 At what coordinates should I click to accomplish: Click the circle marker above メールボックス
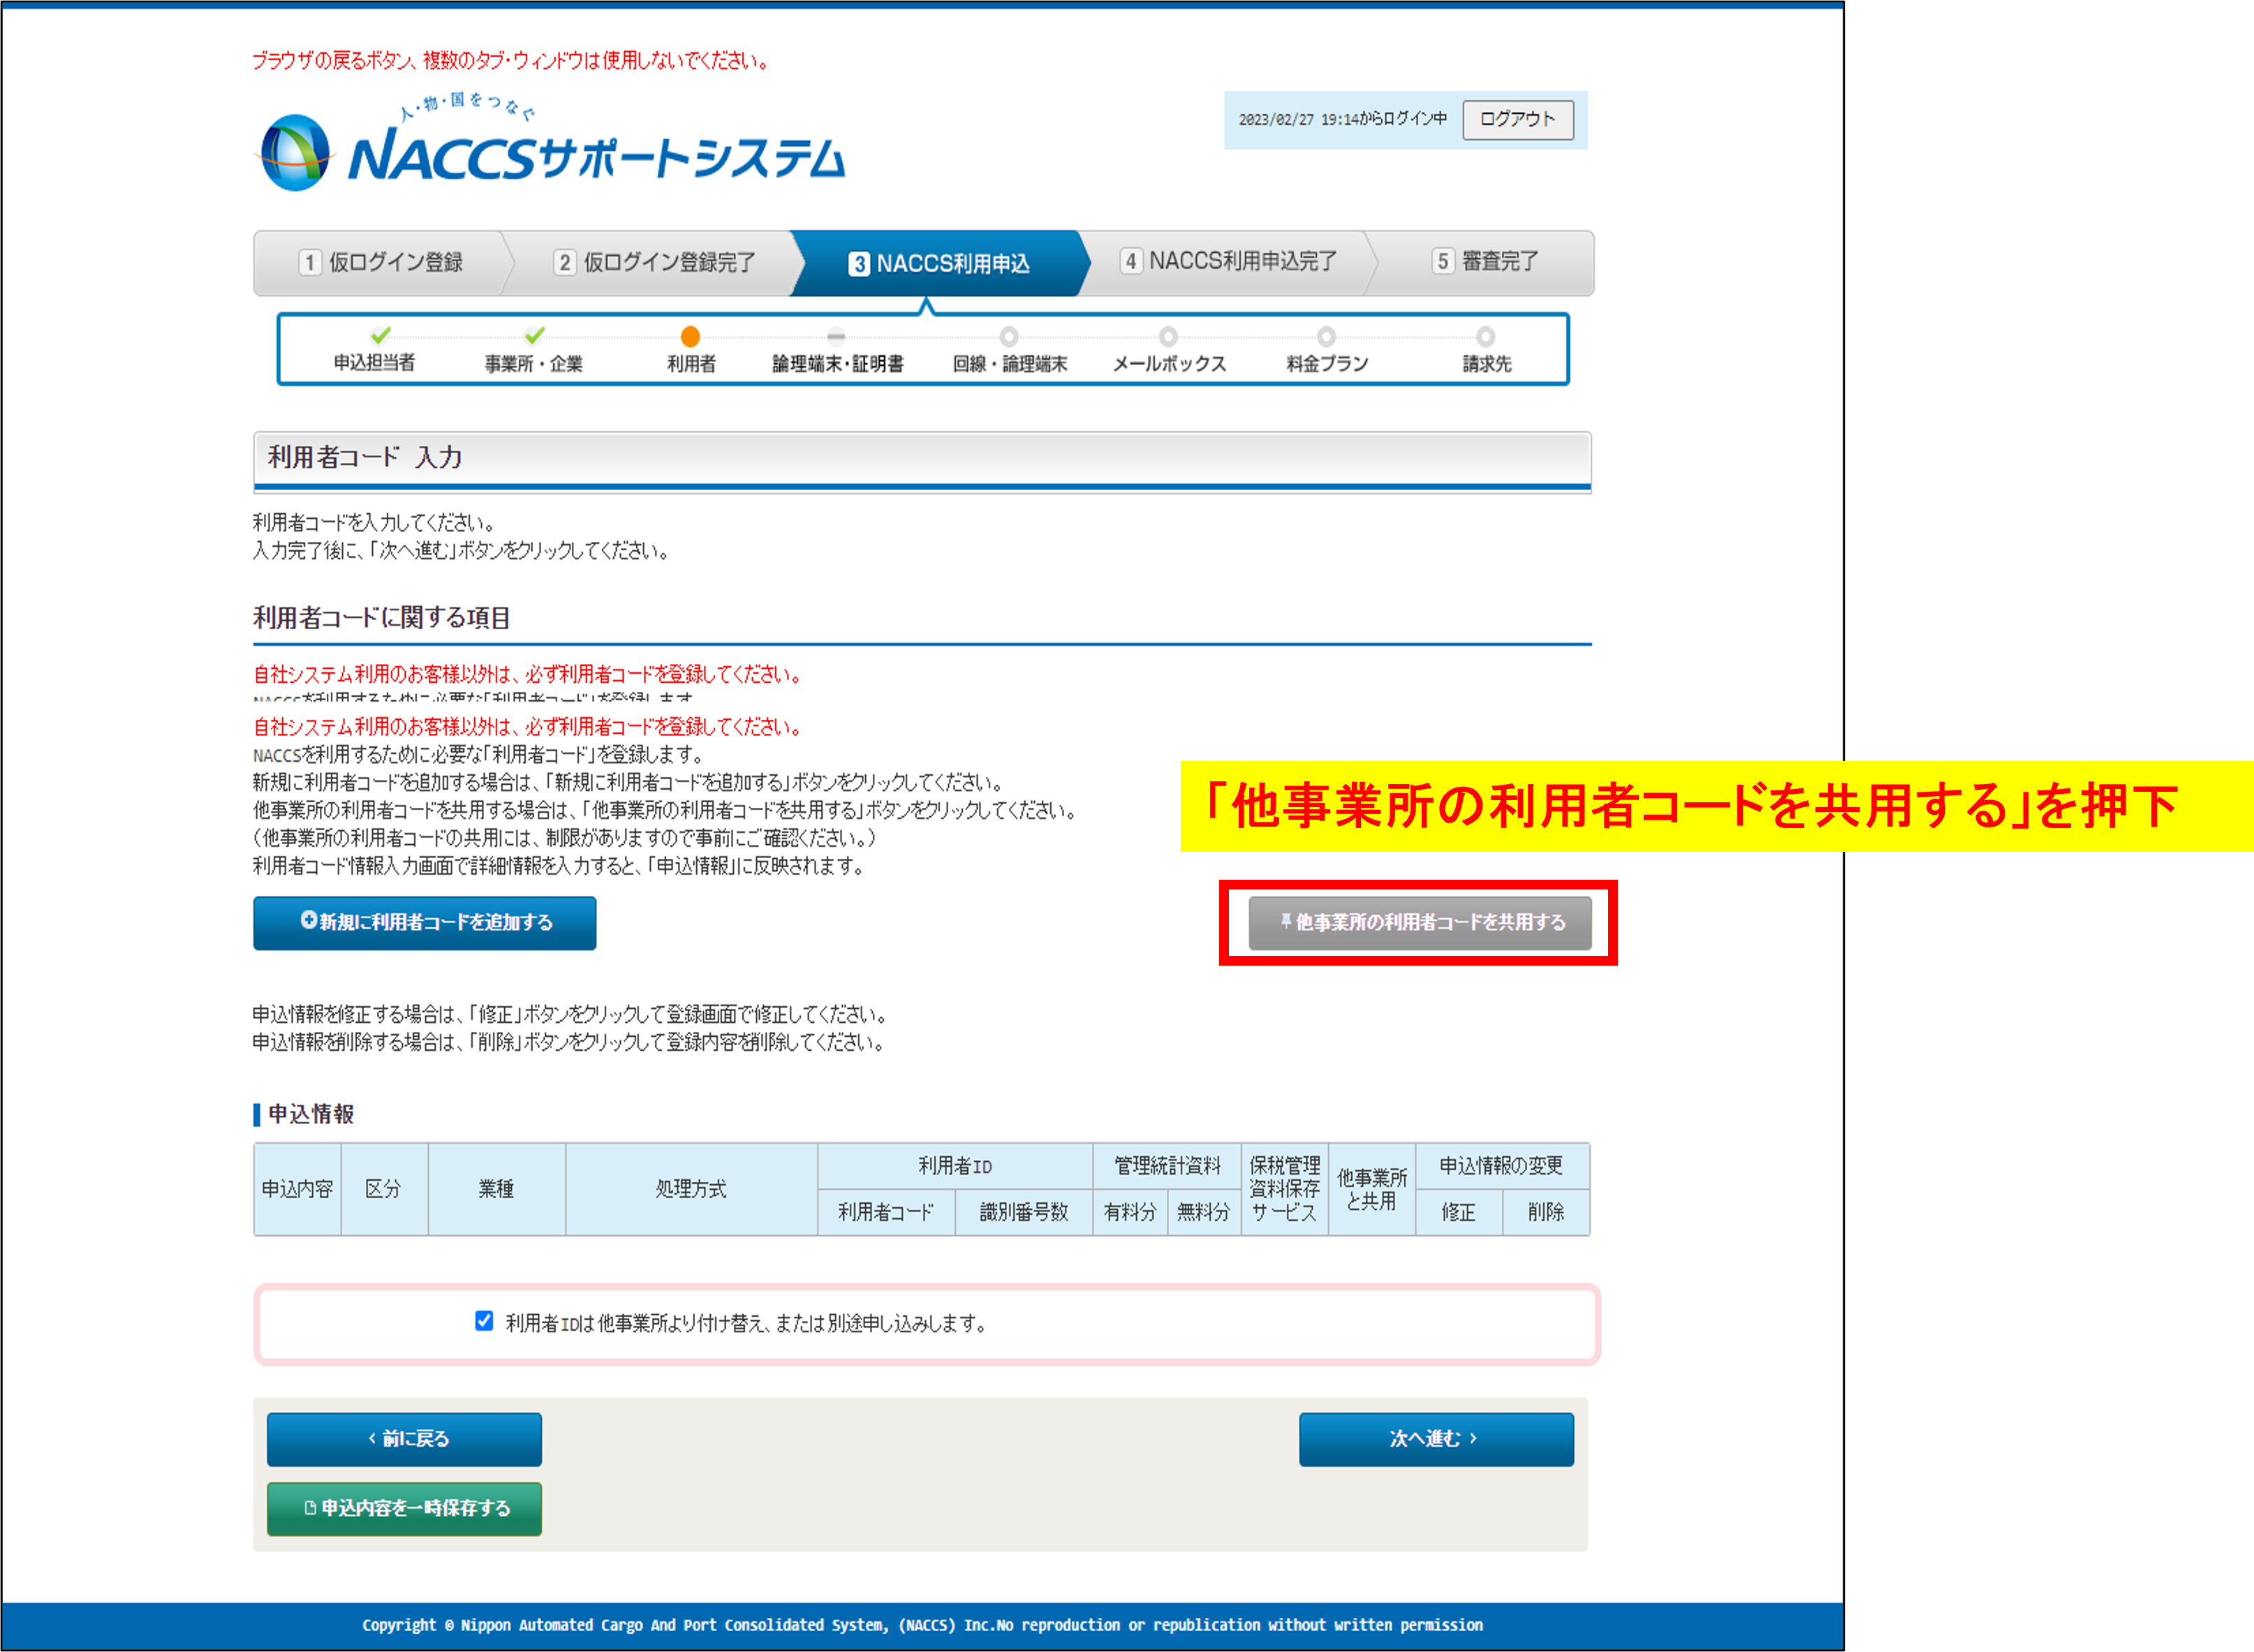pyautogui.click(x=1168, y=337)
